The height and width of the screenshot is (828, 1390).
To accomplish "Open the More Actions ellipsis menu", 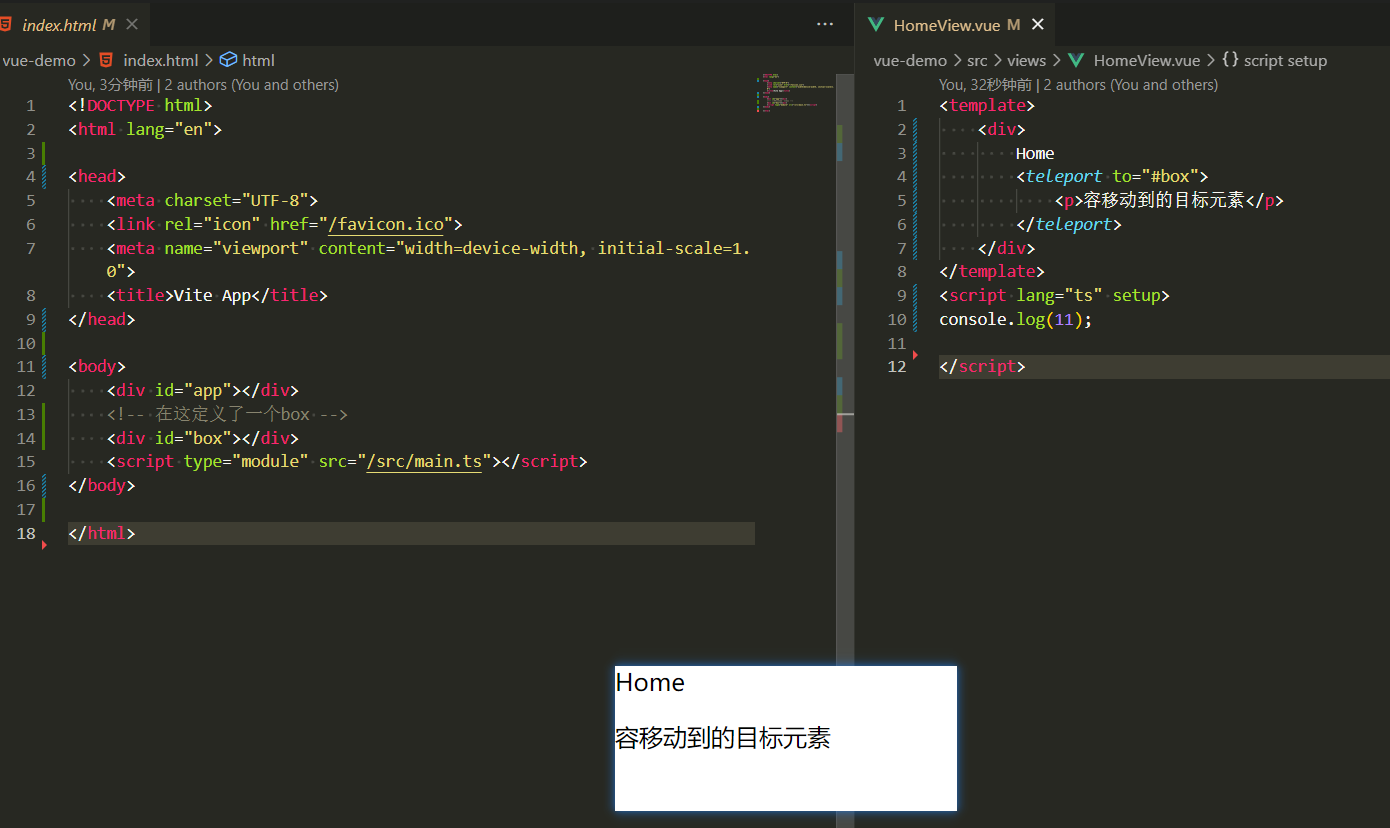I will coord(825,24).
